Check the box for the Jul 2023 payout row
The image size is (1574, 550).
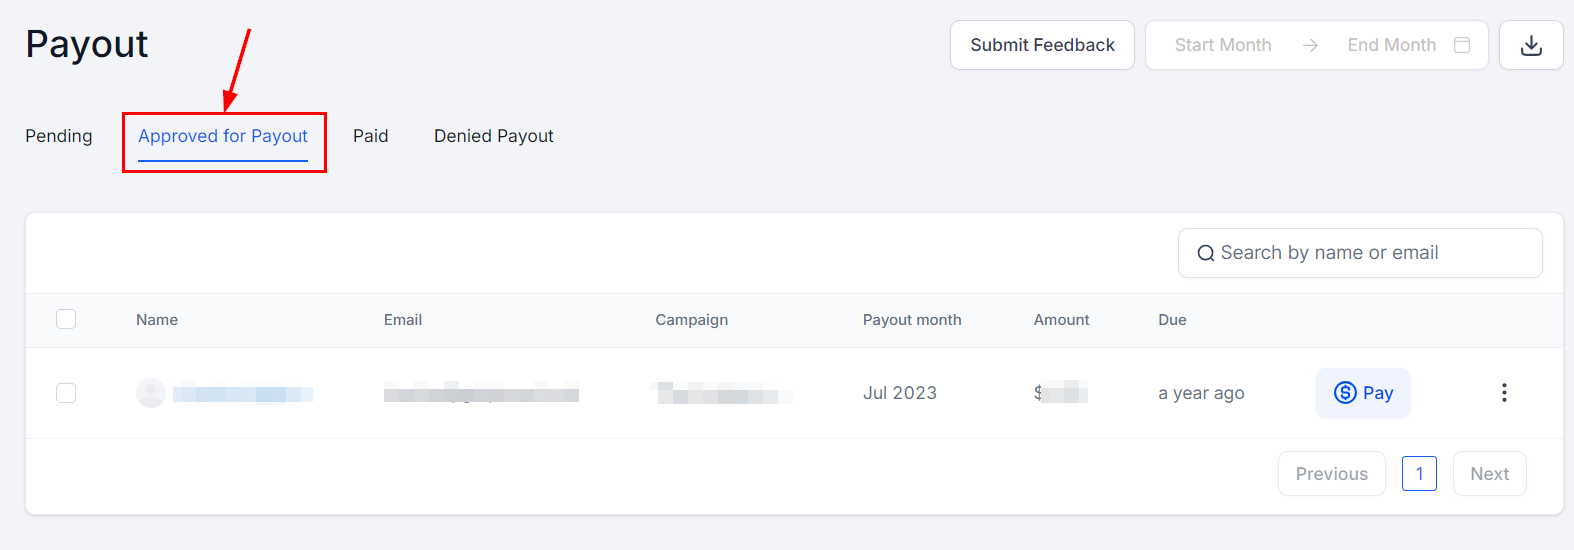(x=66, y=393)
